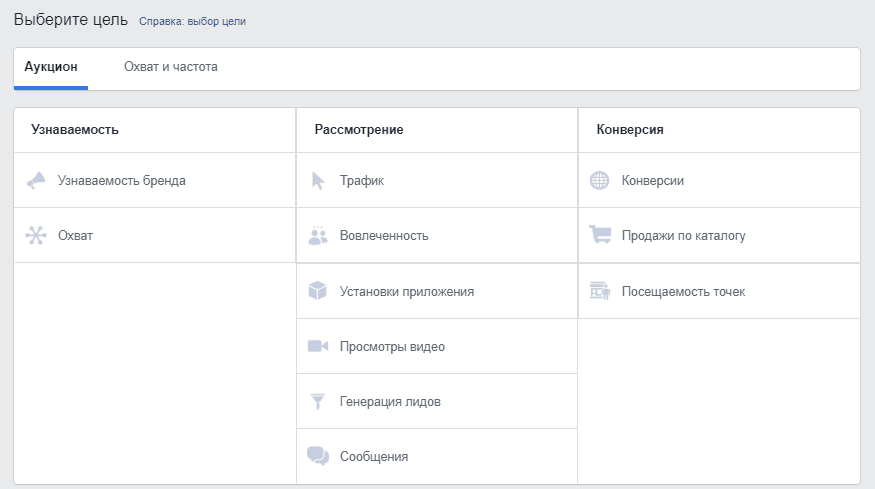Screen dimensions: 875x489
Task: Click the megaphone icon for Brand Awareness
Action: coord(36,180)
